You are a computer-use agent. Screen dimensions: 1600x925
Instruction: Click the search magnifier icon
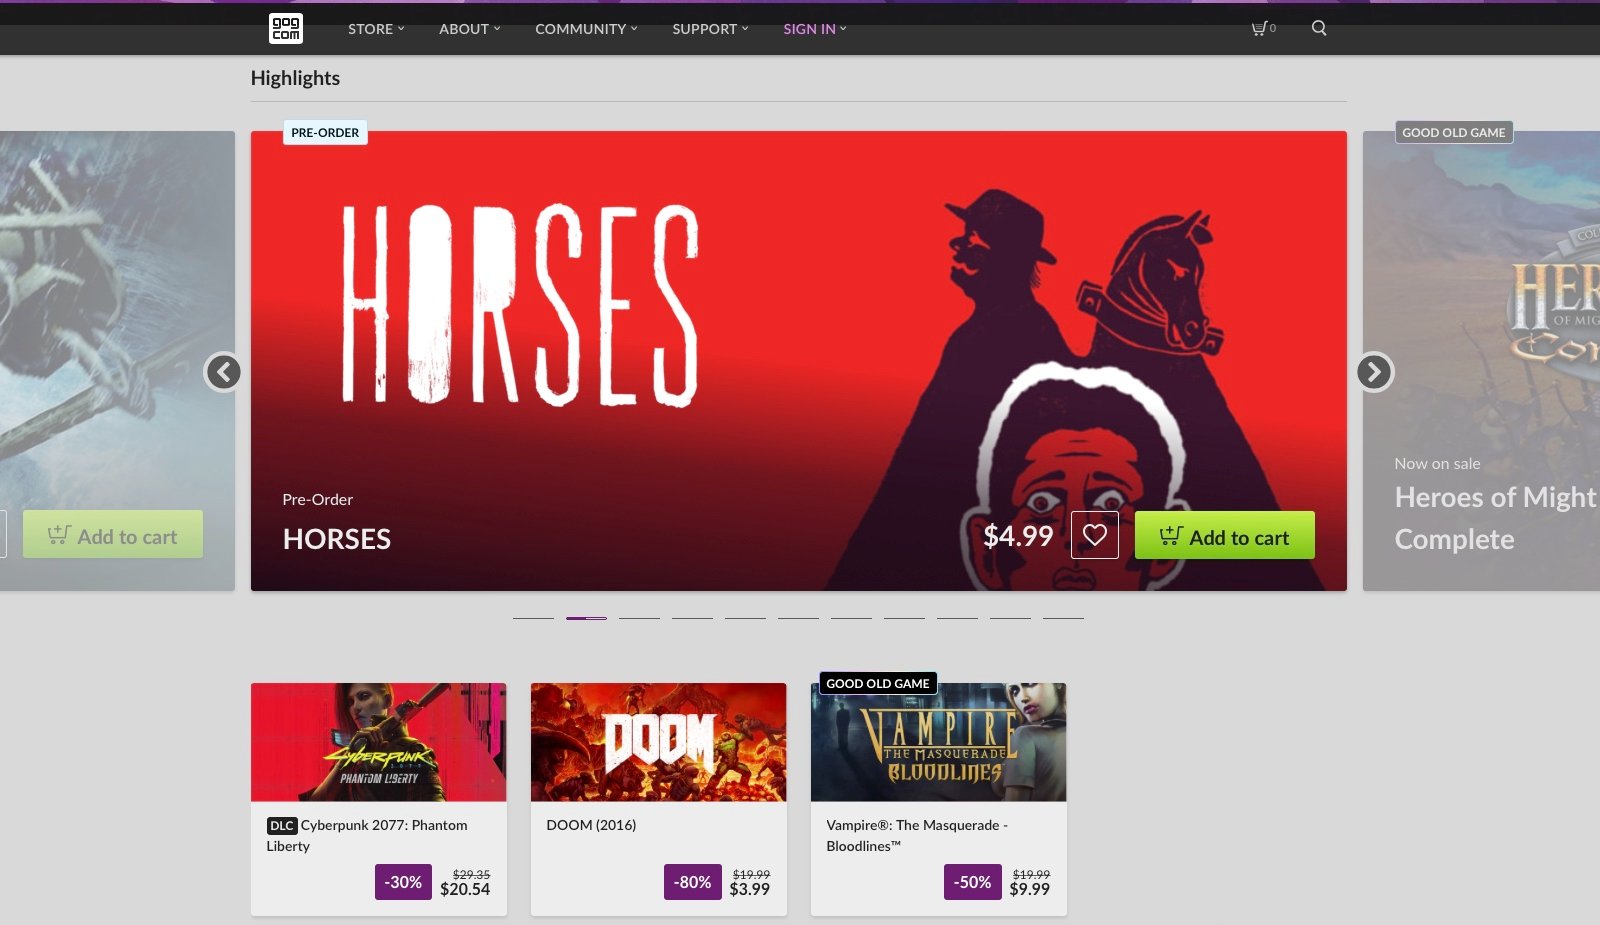(1319, 28)
